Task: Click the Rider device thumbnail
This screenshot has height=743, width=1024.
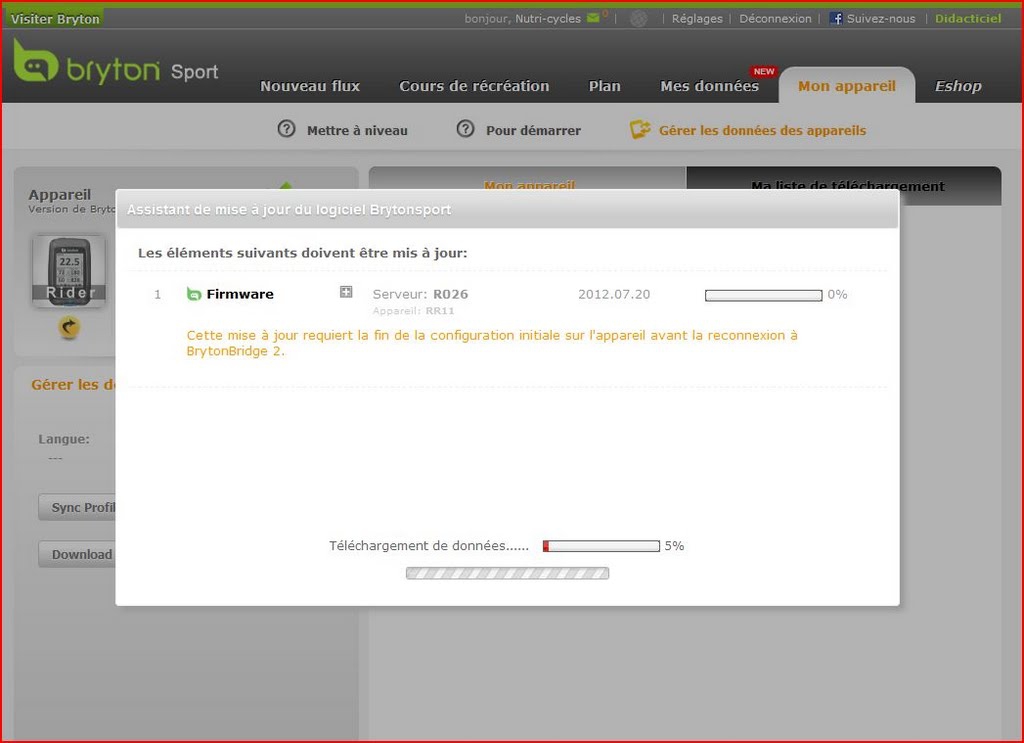Action: click(x=69, y=271)
